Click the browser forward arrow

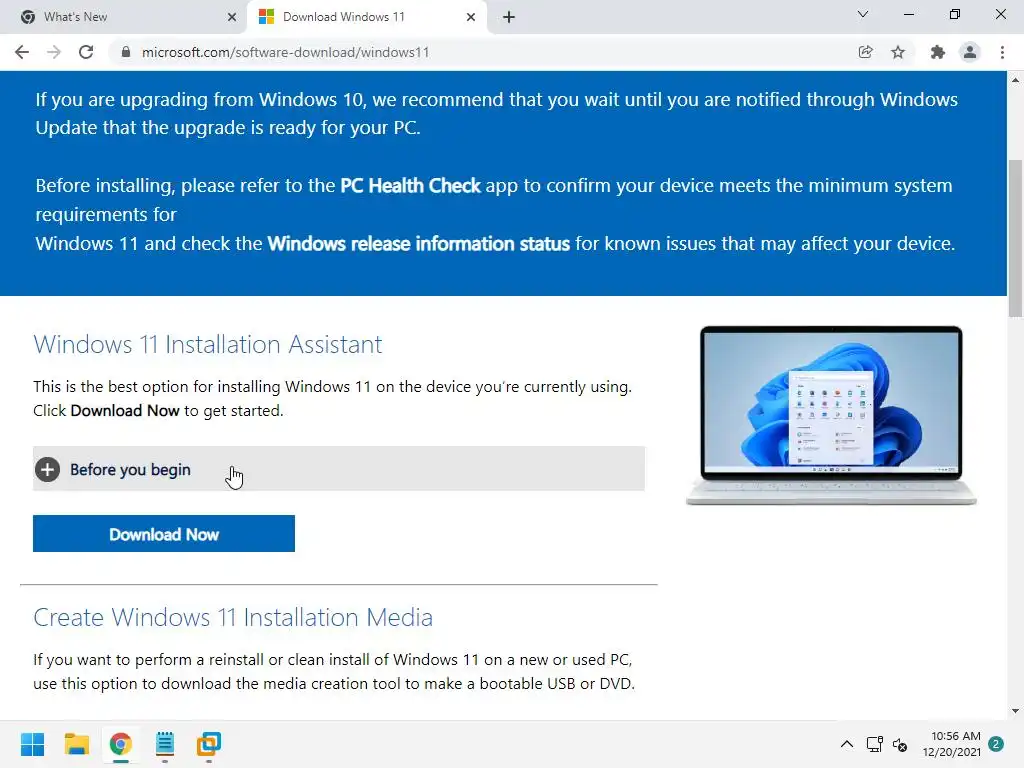(x=54, y=52)
